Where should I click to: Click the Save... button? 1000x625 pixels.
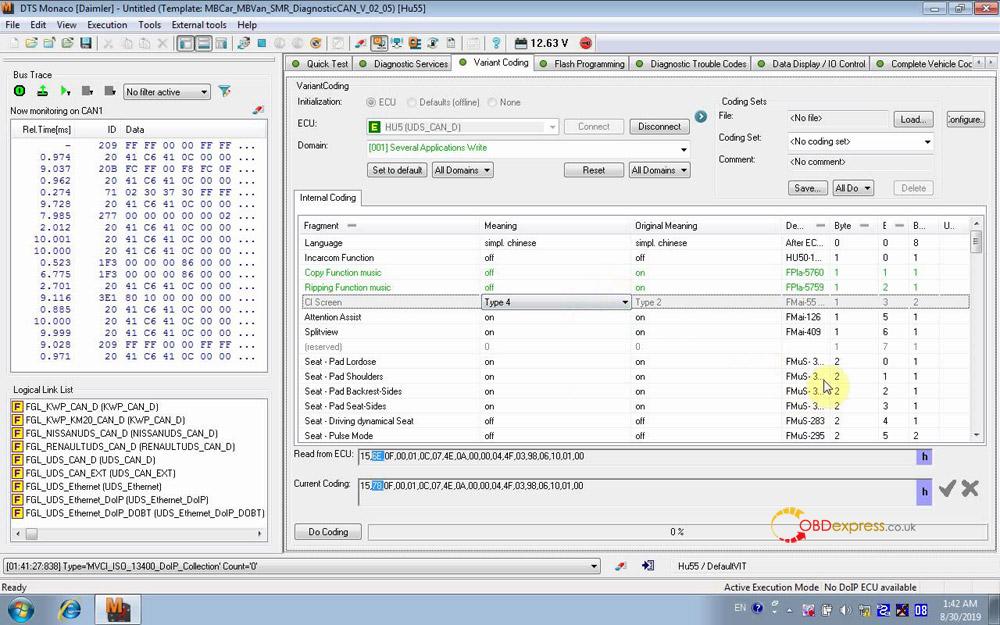[x=807, y=188]
